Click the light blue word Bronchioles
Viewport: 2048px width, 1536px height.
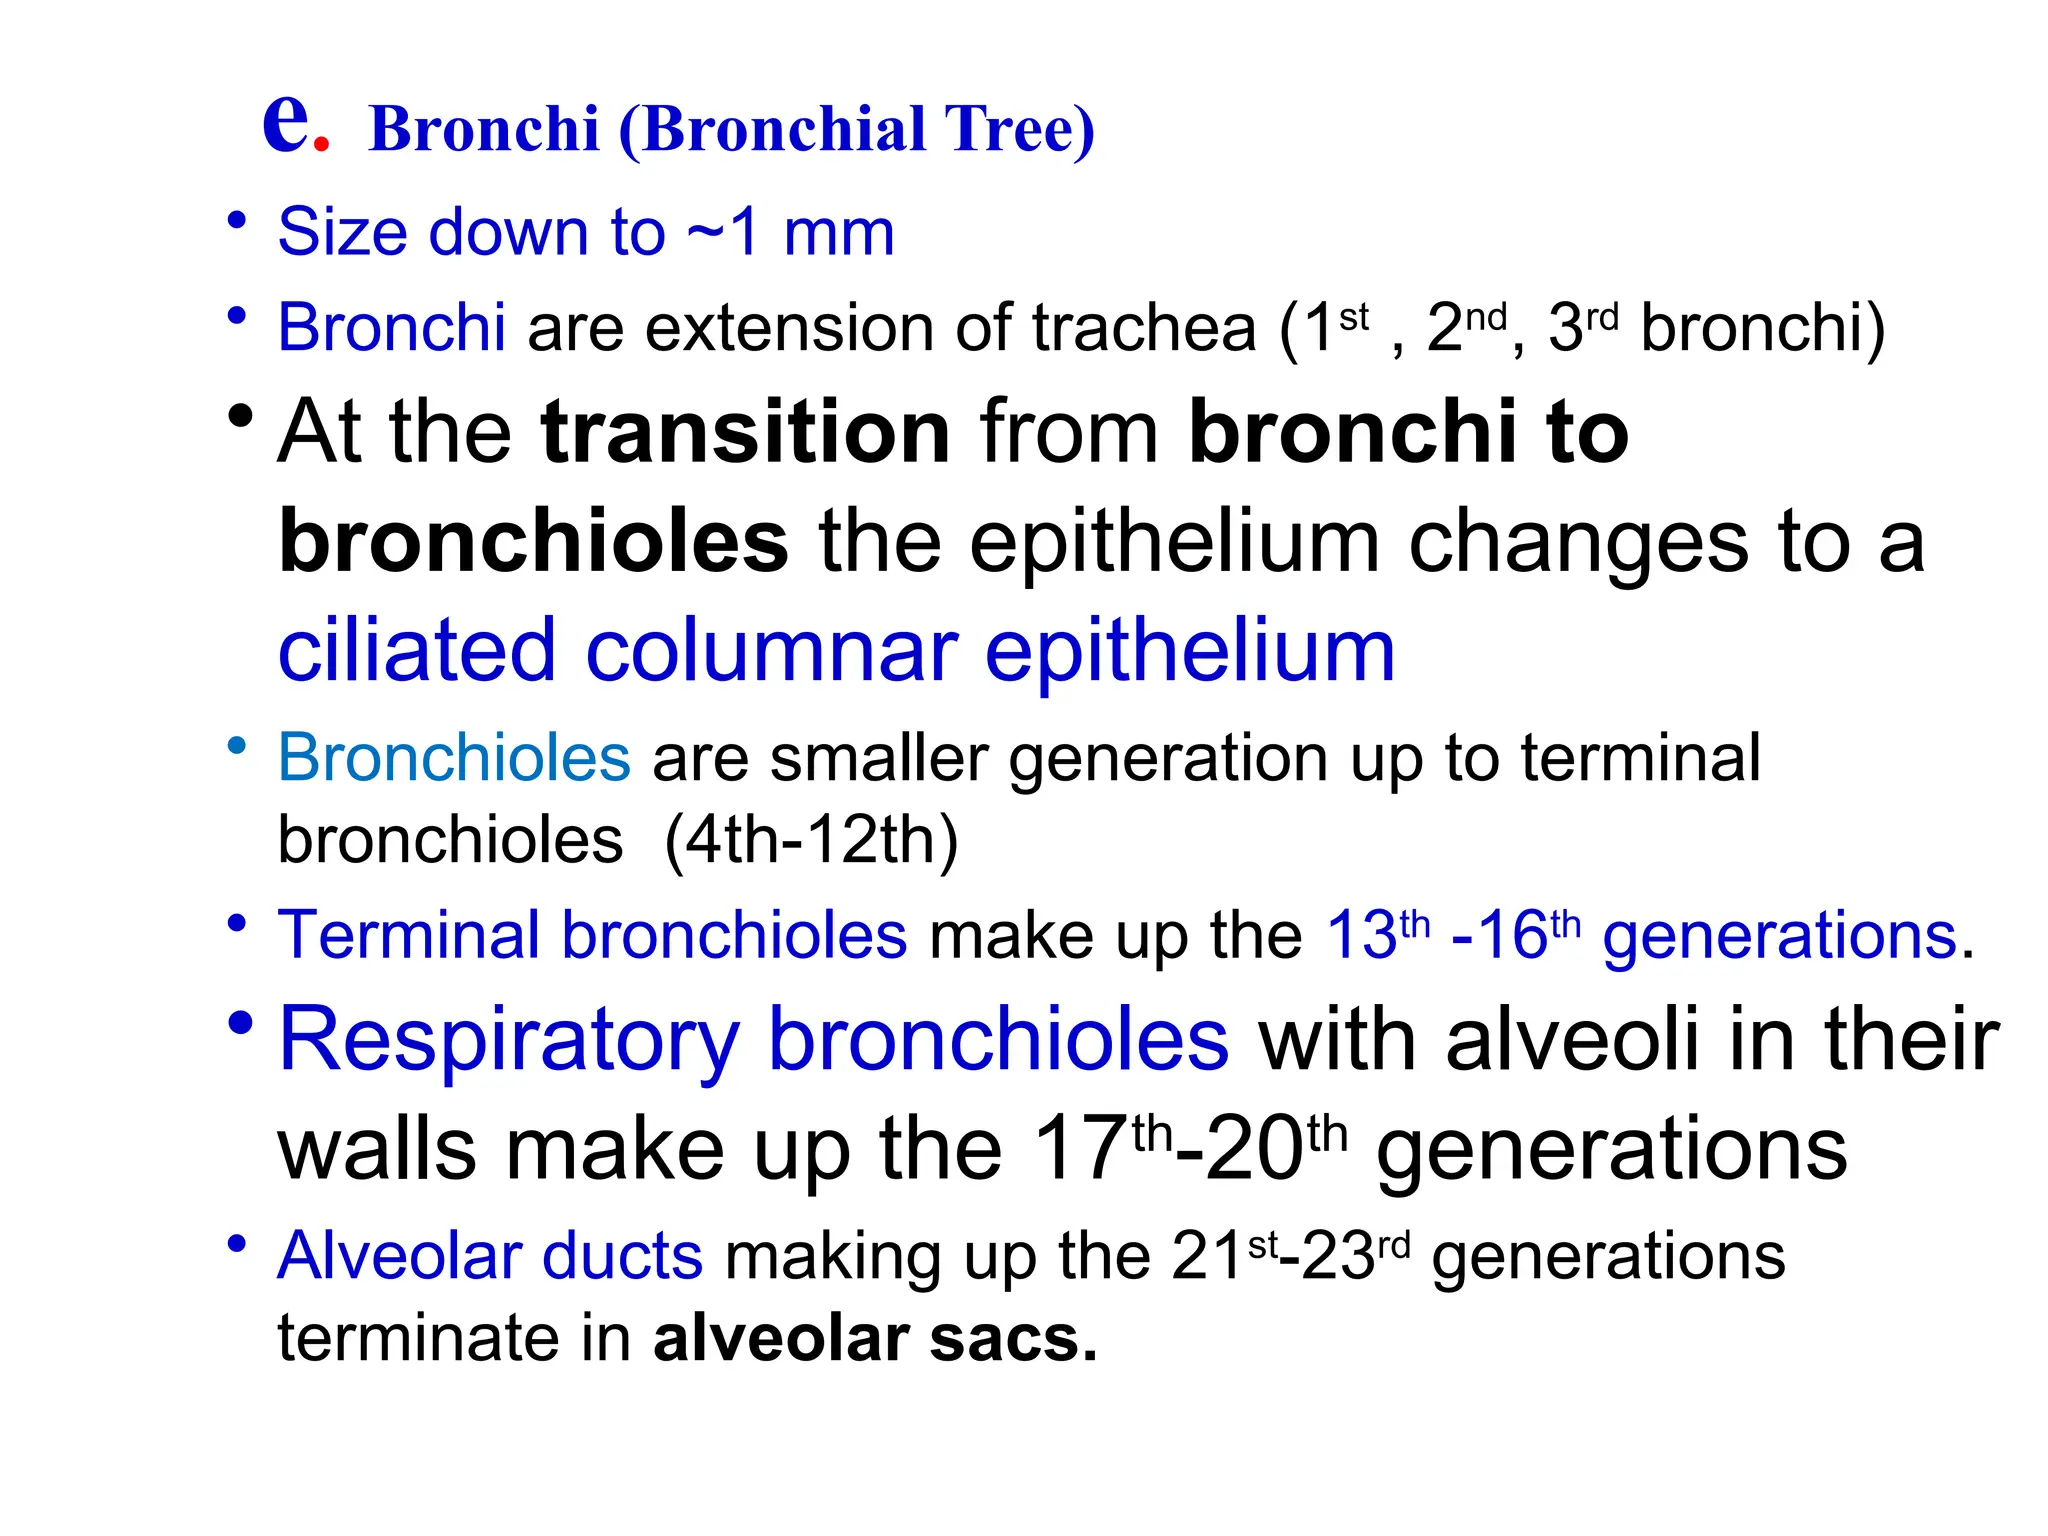(454, 757)
